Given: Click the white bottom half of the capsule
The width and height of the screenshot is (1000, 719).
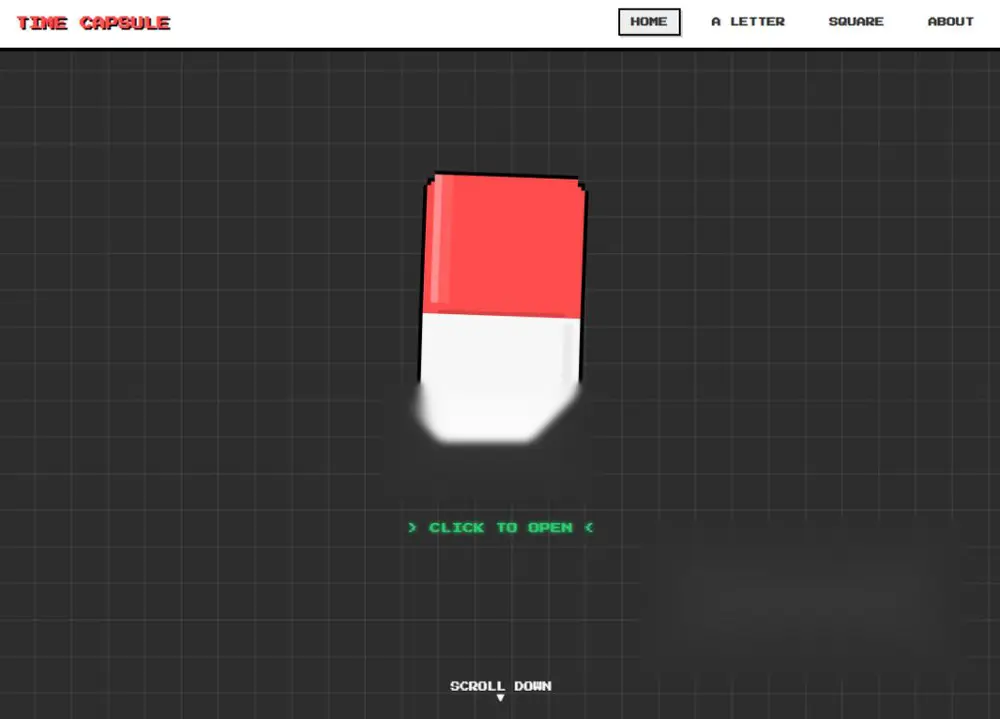Looking at the screenshot, I should pyautogui.click(x=499, y=378).
